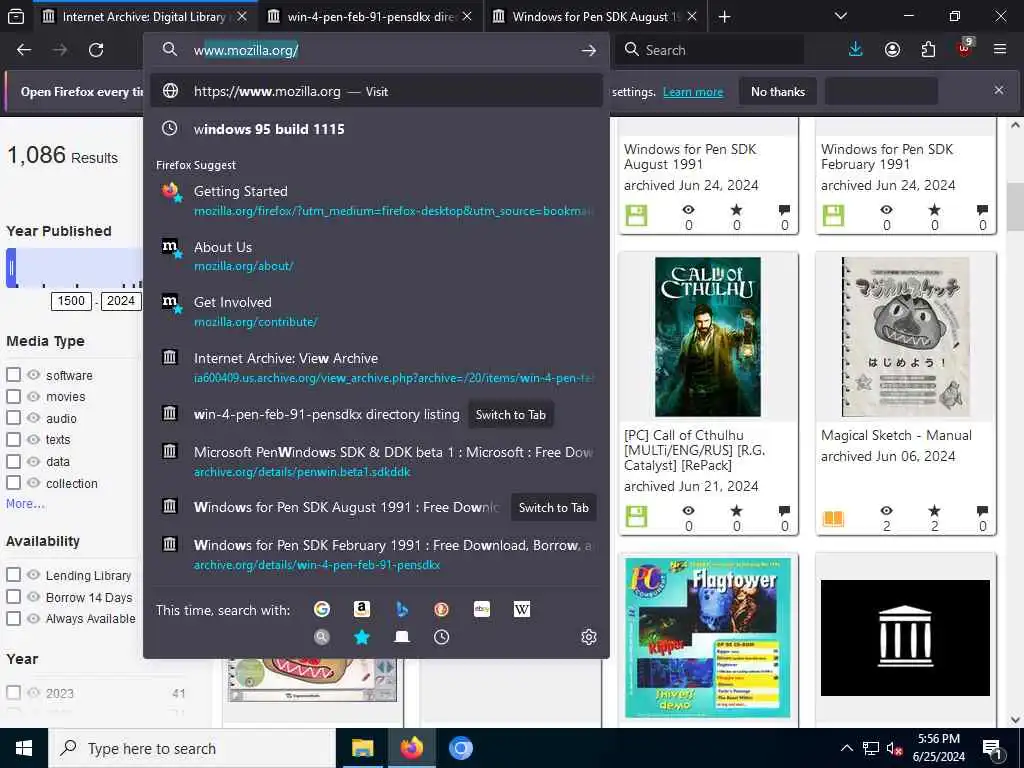
Task: Click the go arrow in address bar
Action: (x=588, y=50)
